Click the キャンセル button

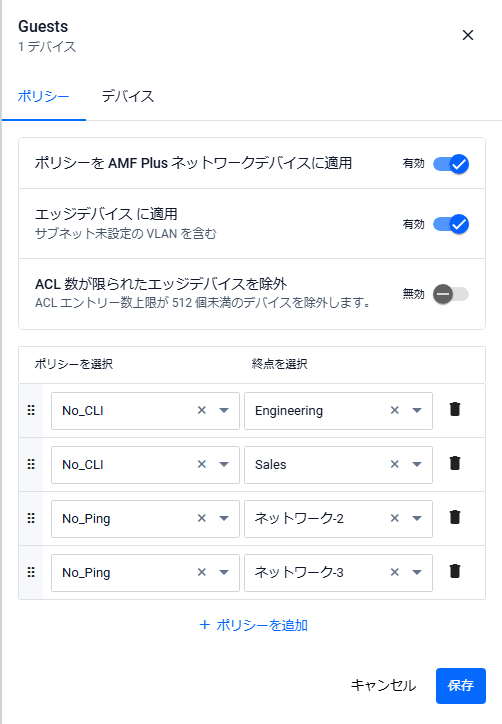(383, 685)
